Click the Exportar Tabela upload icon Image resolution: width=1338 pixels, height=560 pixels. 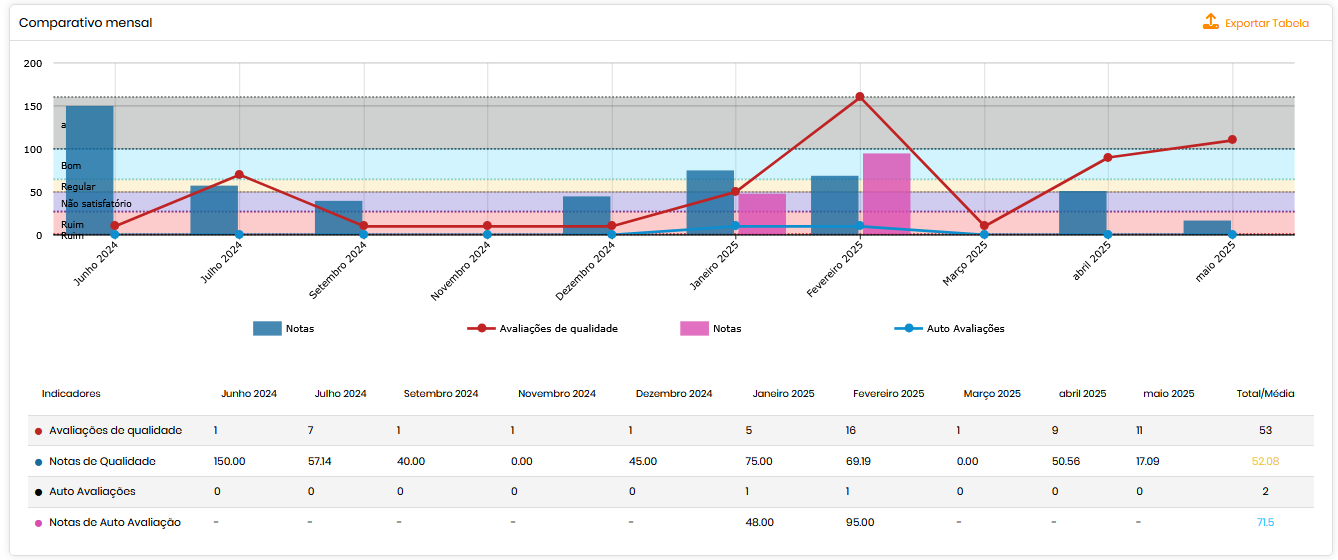click(x=1211, y=22)
